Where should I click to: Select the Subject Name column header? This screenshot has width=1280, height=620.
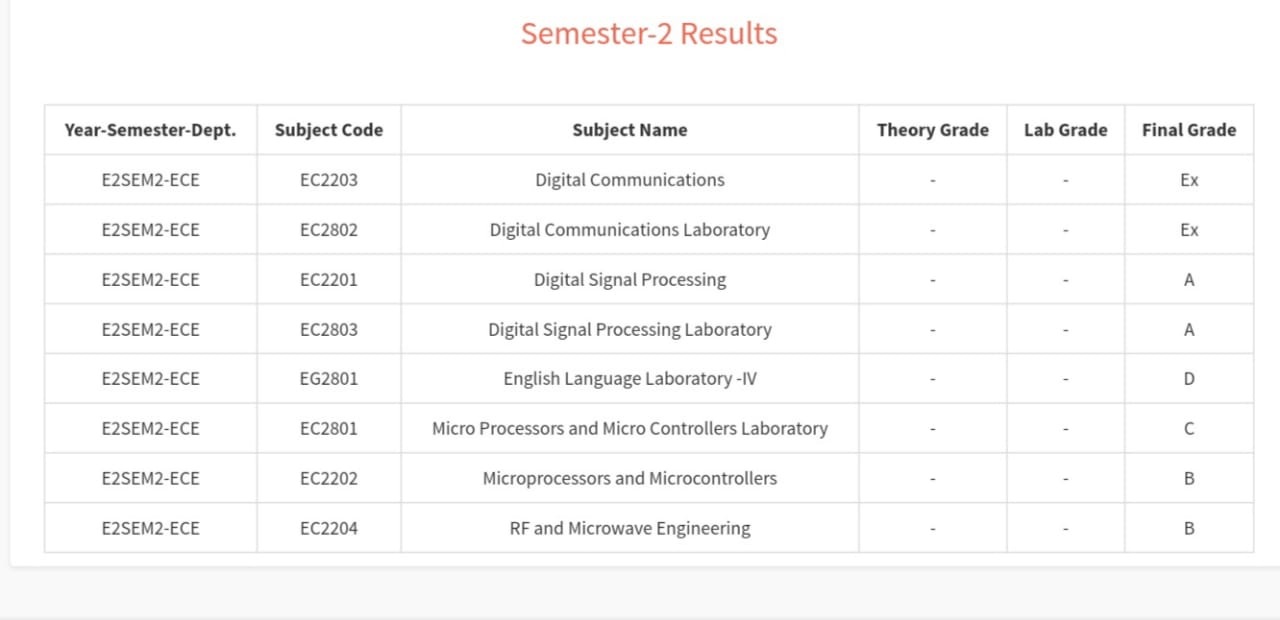630,130
